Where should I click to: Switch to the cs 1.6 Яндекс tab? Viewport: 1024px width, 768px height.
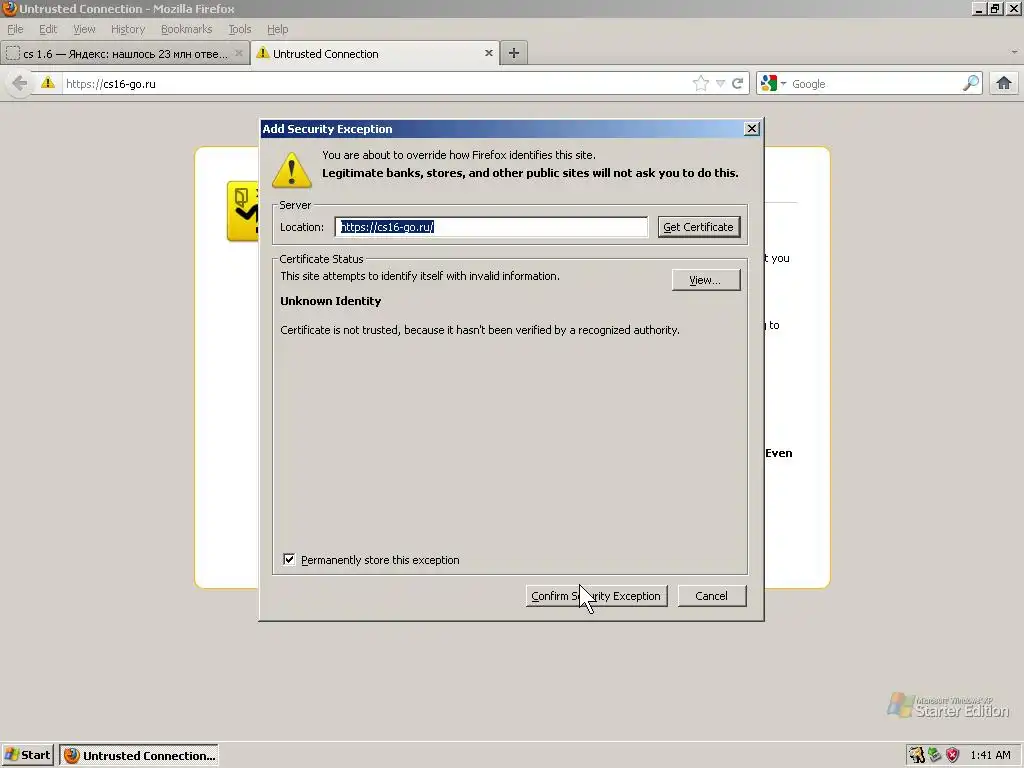124,54
